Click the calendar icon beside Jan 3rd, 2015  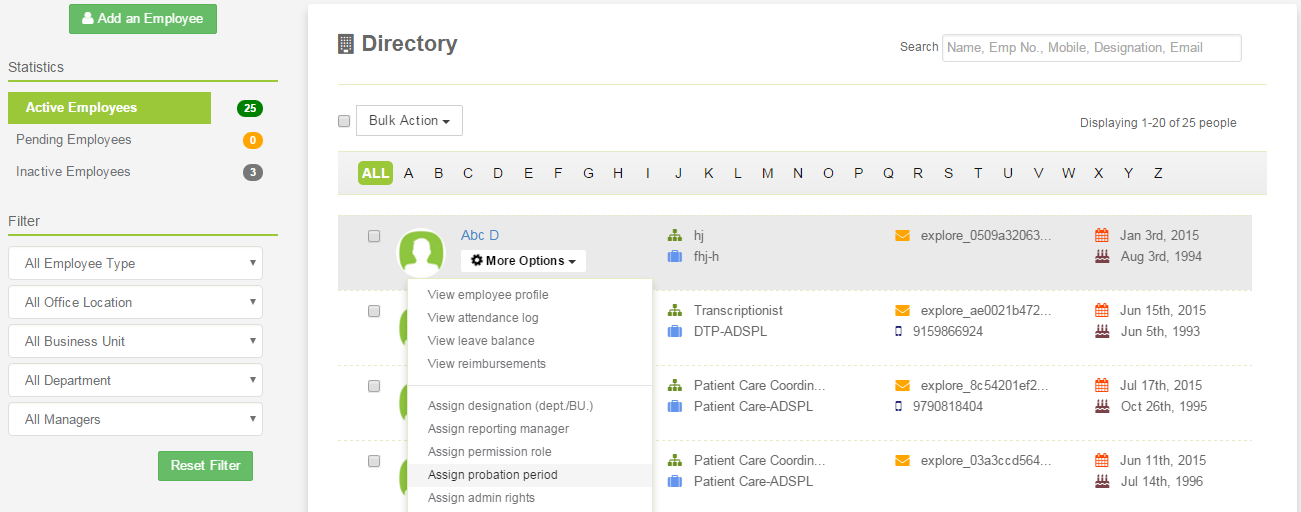[1102, 236]
